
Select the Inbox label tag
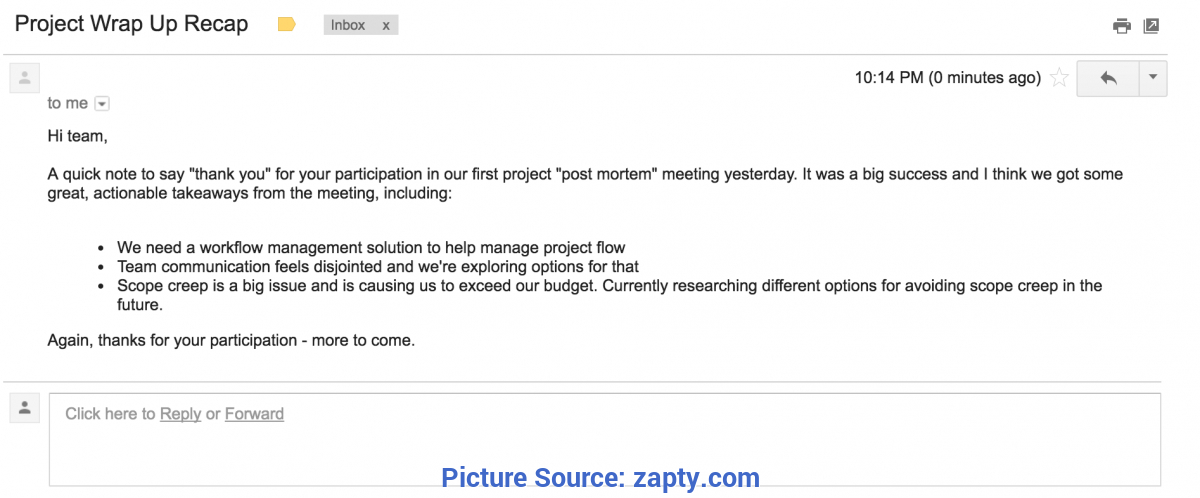pyautogui.click(x=348, y=25)
